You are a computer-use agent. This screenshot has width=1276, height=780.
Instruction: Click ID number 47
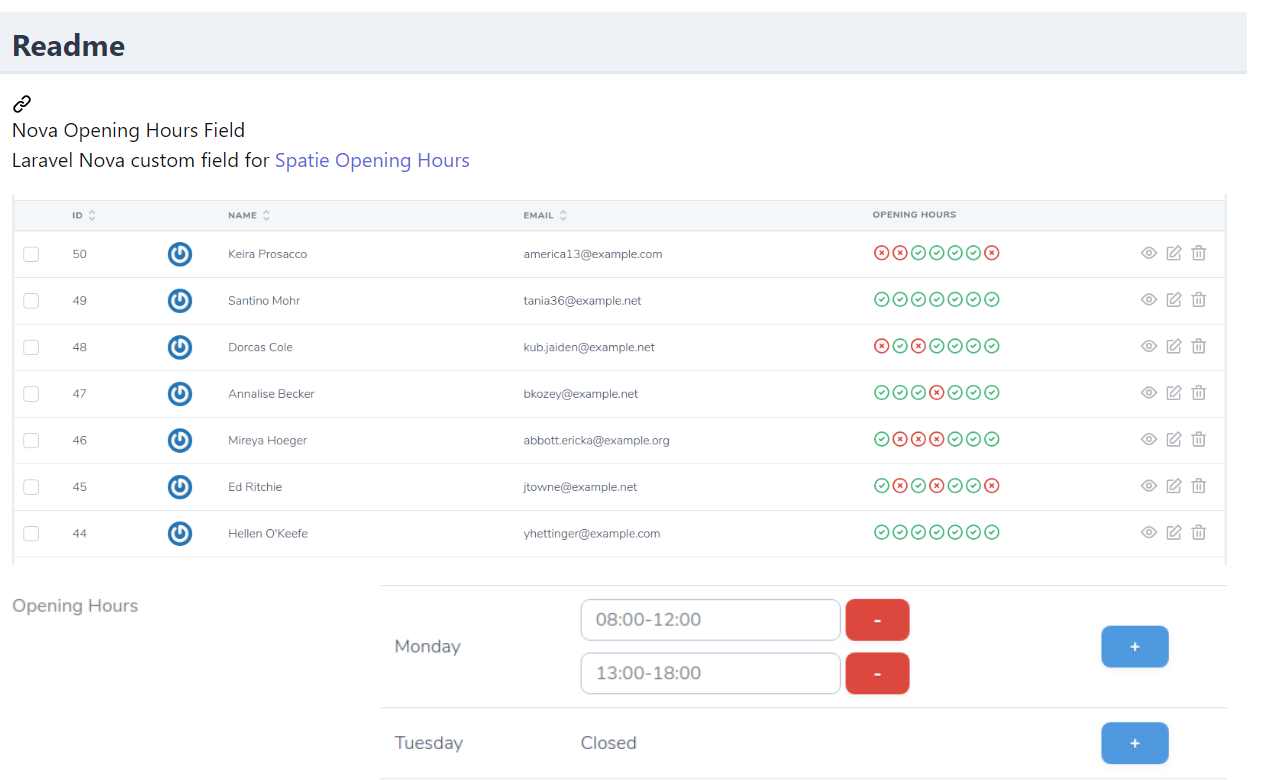[x=80, y=394]
